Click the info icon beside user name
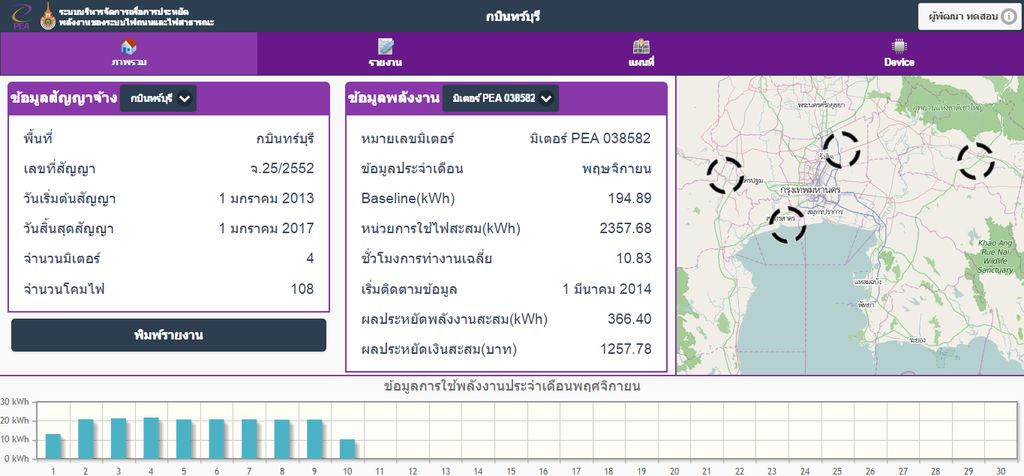Viewport: 1024px width, 476px height. click(1009, 17)
